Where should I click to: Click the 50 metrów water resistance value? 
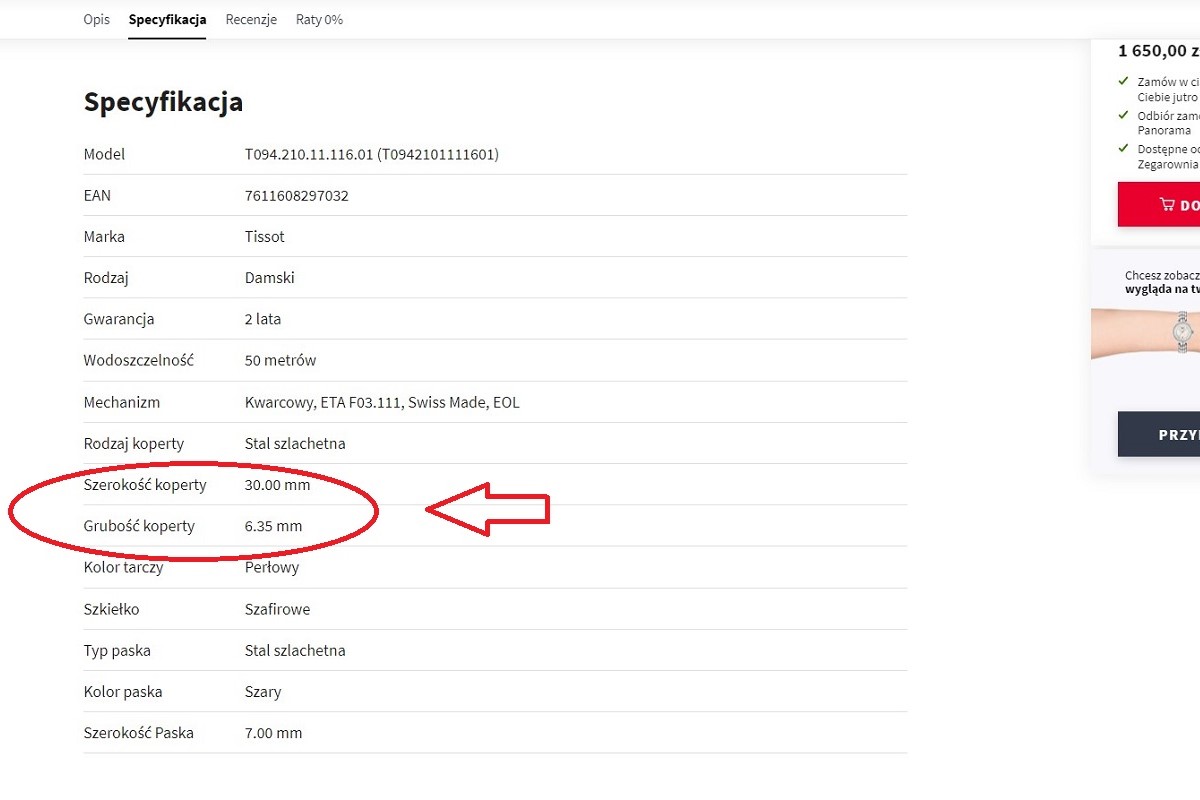280,360
